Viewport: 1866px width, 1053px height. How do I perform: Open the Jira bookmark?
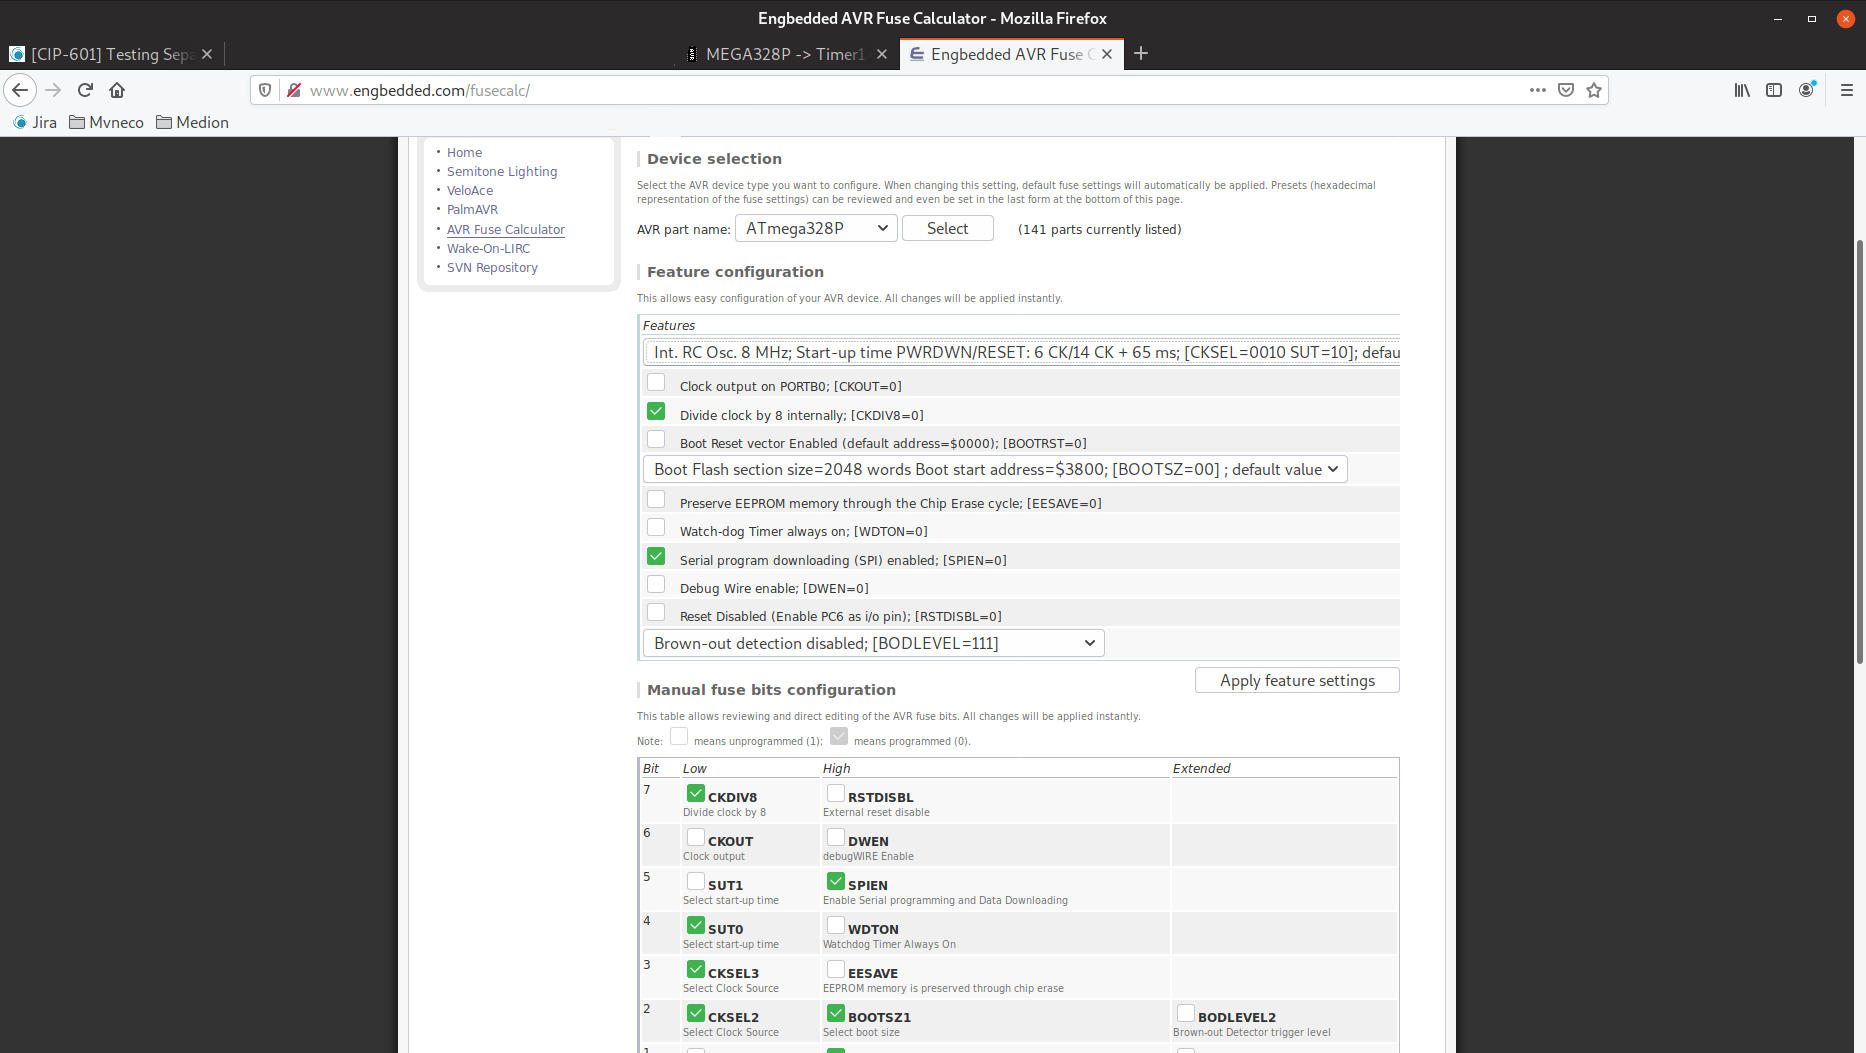[x=35, y=122]
